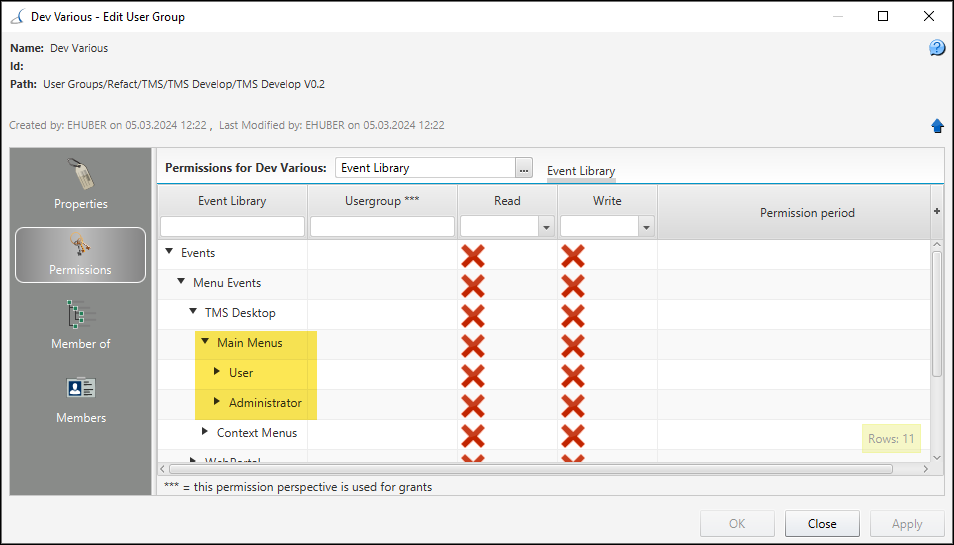
Task: Select the Context Menus row label
Action: [x=257, y=432]
